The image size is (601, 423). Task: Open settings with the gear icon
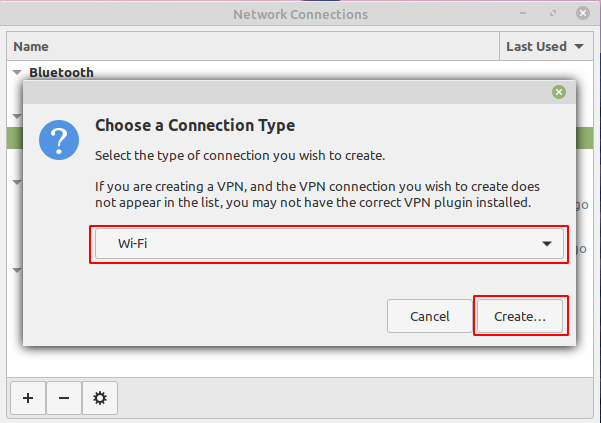pos(100,398)
